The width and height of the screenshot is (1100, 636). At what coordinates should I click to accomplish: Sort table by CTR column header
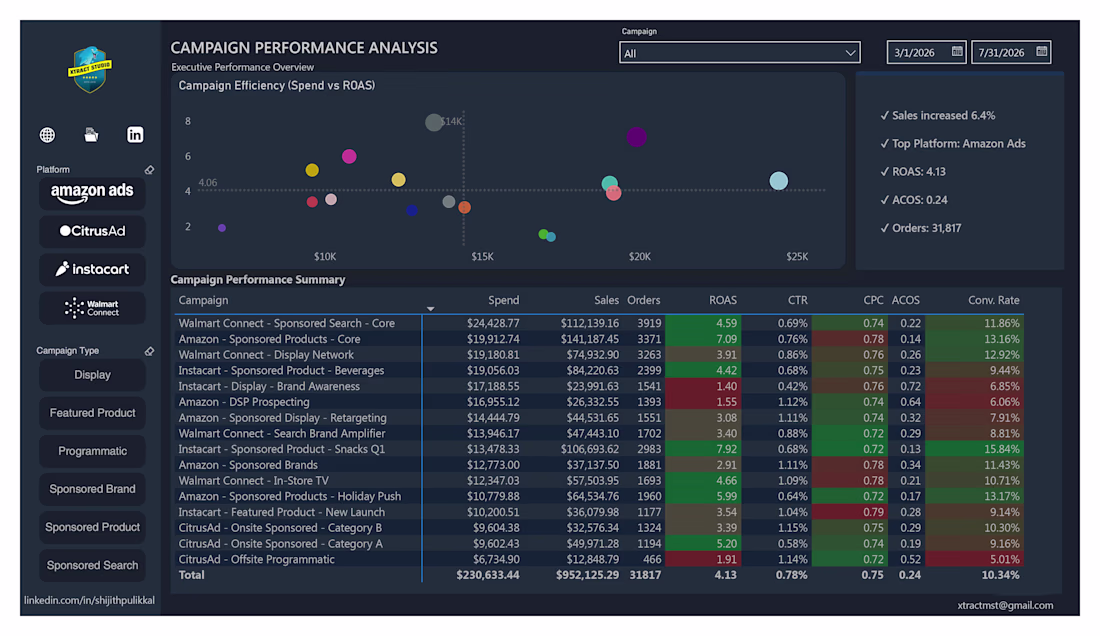click(x=798, y=300)
